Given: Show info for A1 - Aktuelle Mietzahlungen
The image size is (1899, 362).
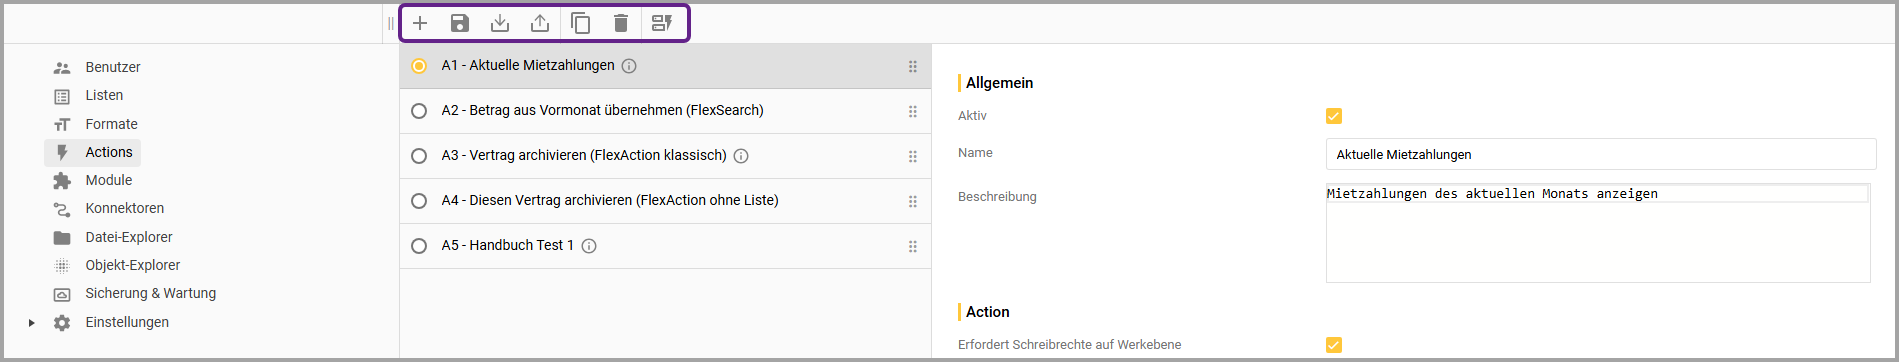Looking at the screenshot, I should point(629,66).
